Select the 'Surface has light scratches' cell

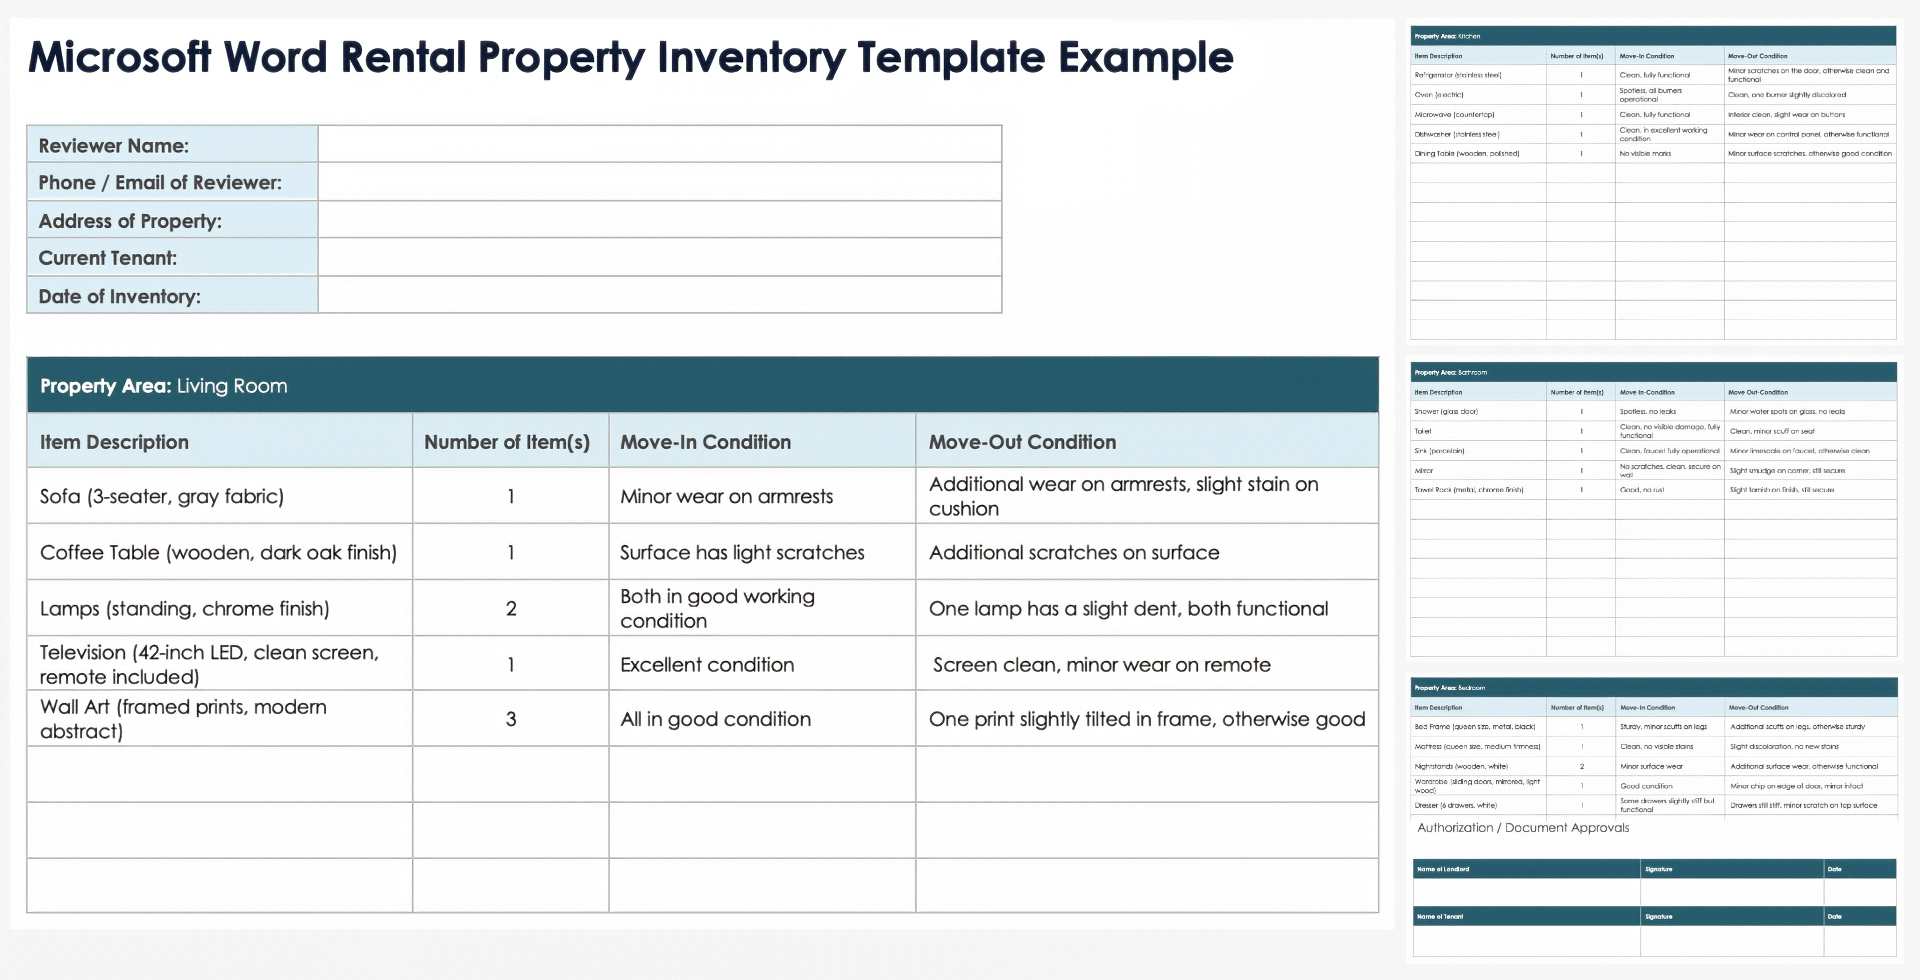pyautogui.click(x=762, y=552)
